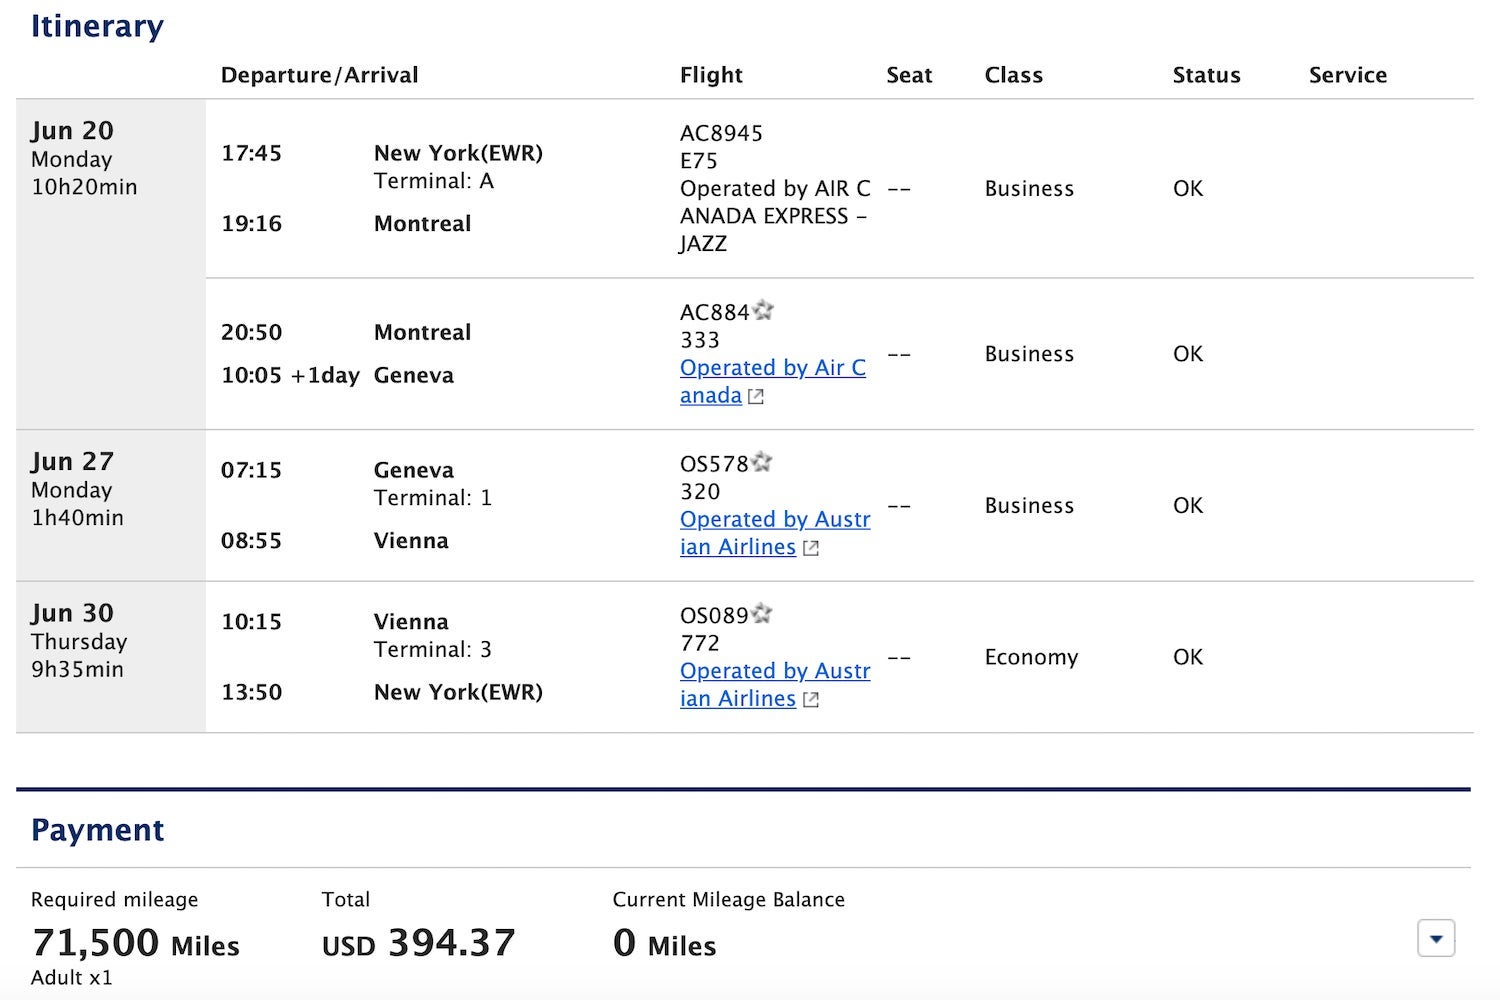The width and height of the screenshot is (1500, 1000).
Task: Select the 71,500 Miles required mileage value
Action: [135, 942]
